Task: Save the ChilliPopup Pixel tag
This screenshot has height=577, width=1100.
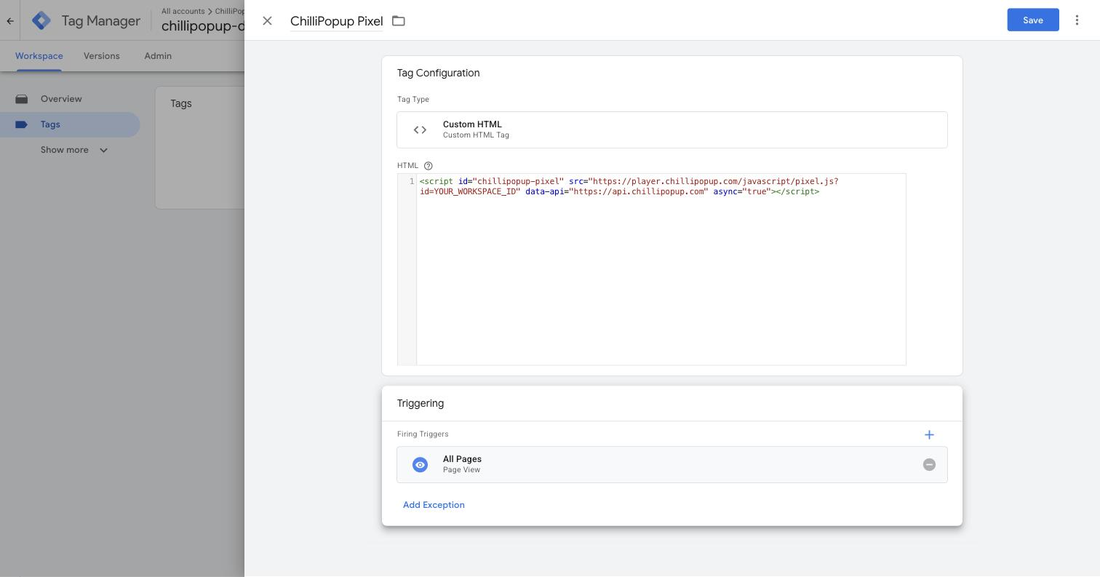Action: coord(1033,20)
